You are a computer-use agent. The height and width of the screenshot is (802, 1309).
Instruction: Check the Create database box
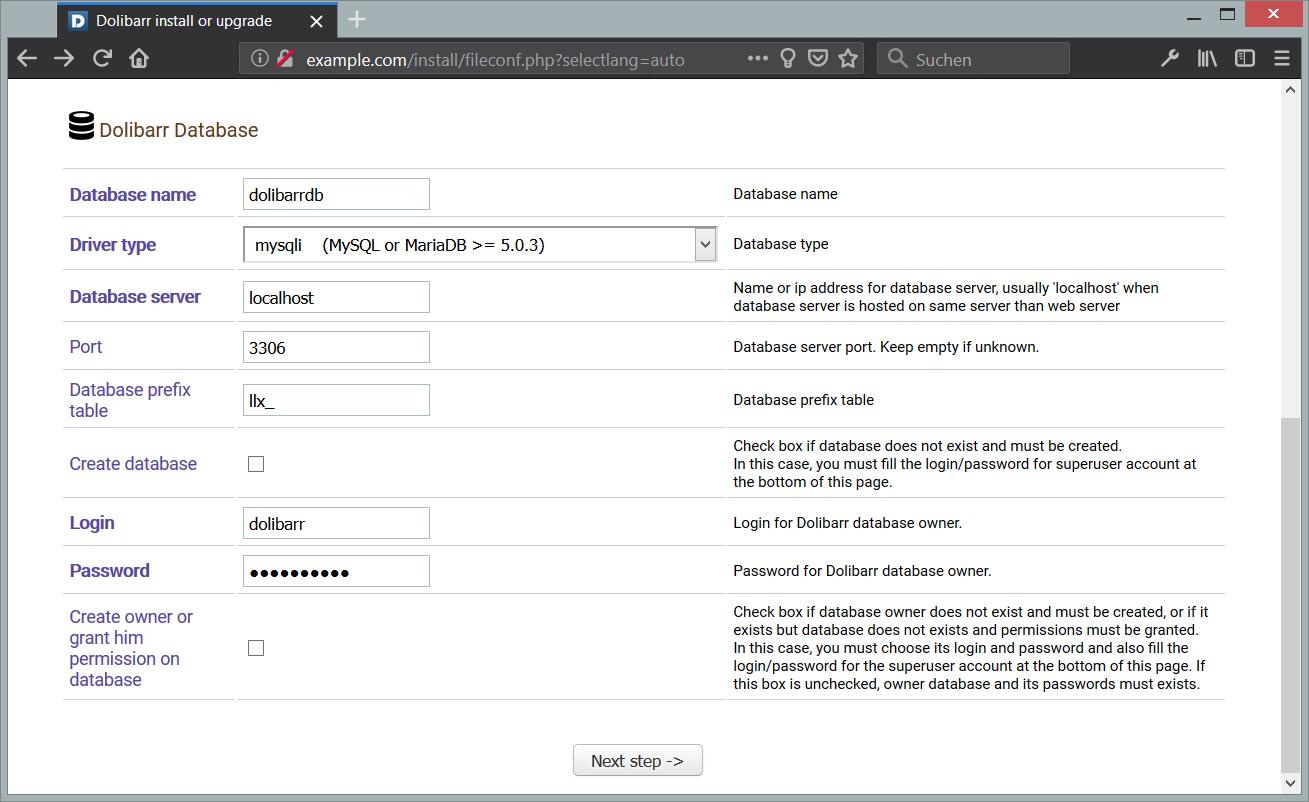(256, 464)
